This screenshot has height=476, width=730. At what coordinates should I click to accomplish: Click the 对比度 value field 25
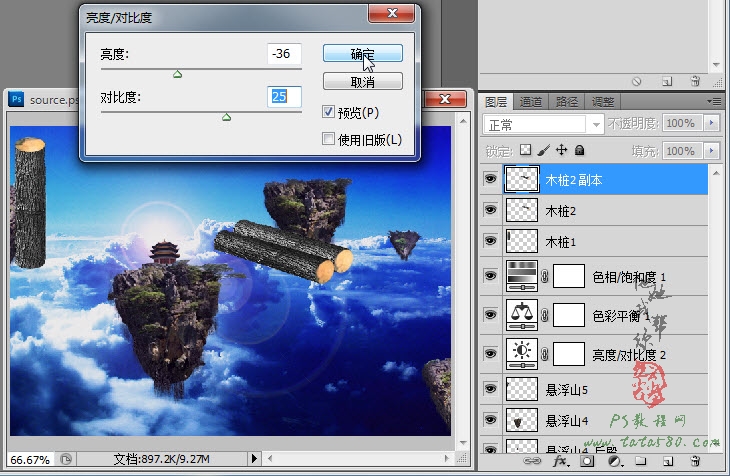(284, 96)
